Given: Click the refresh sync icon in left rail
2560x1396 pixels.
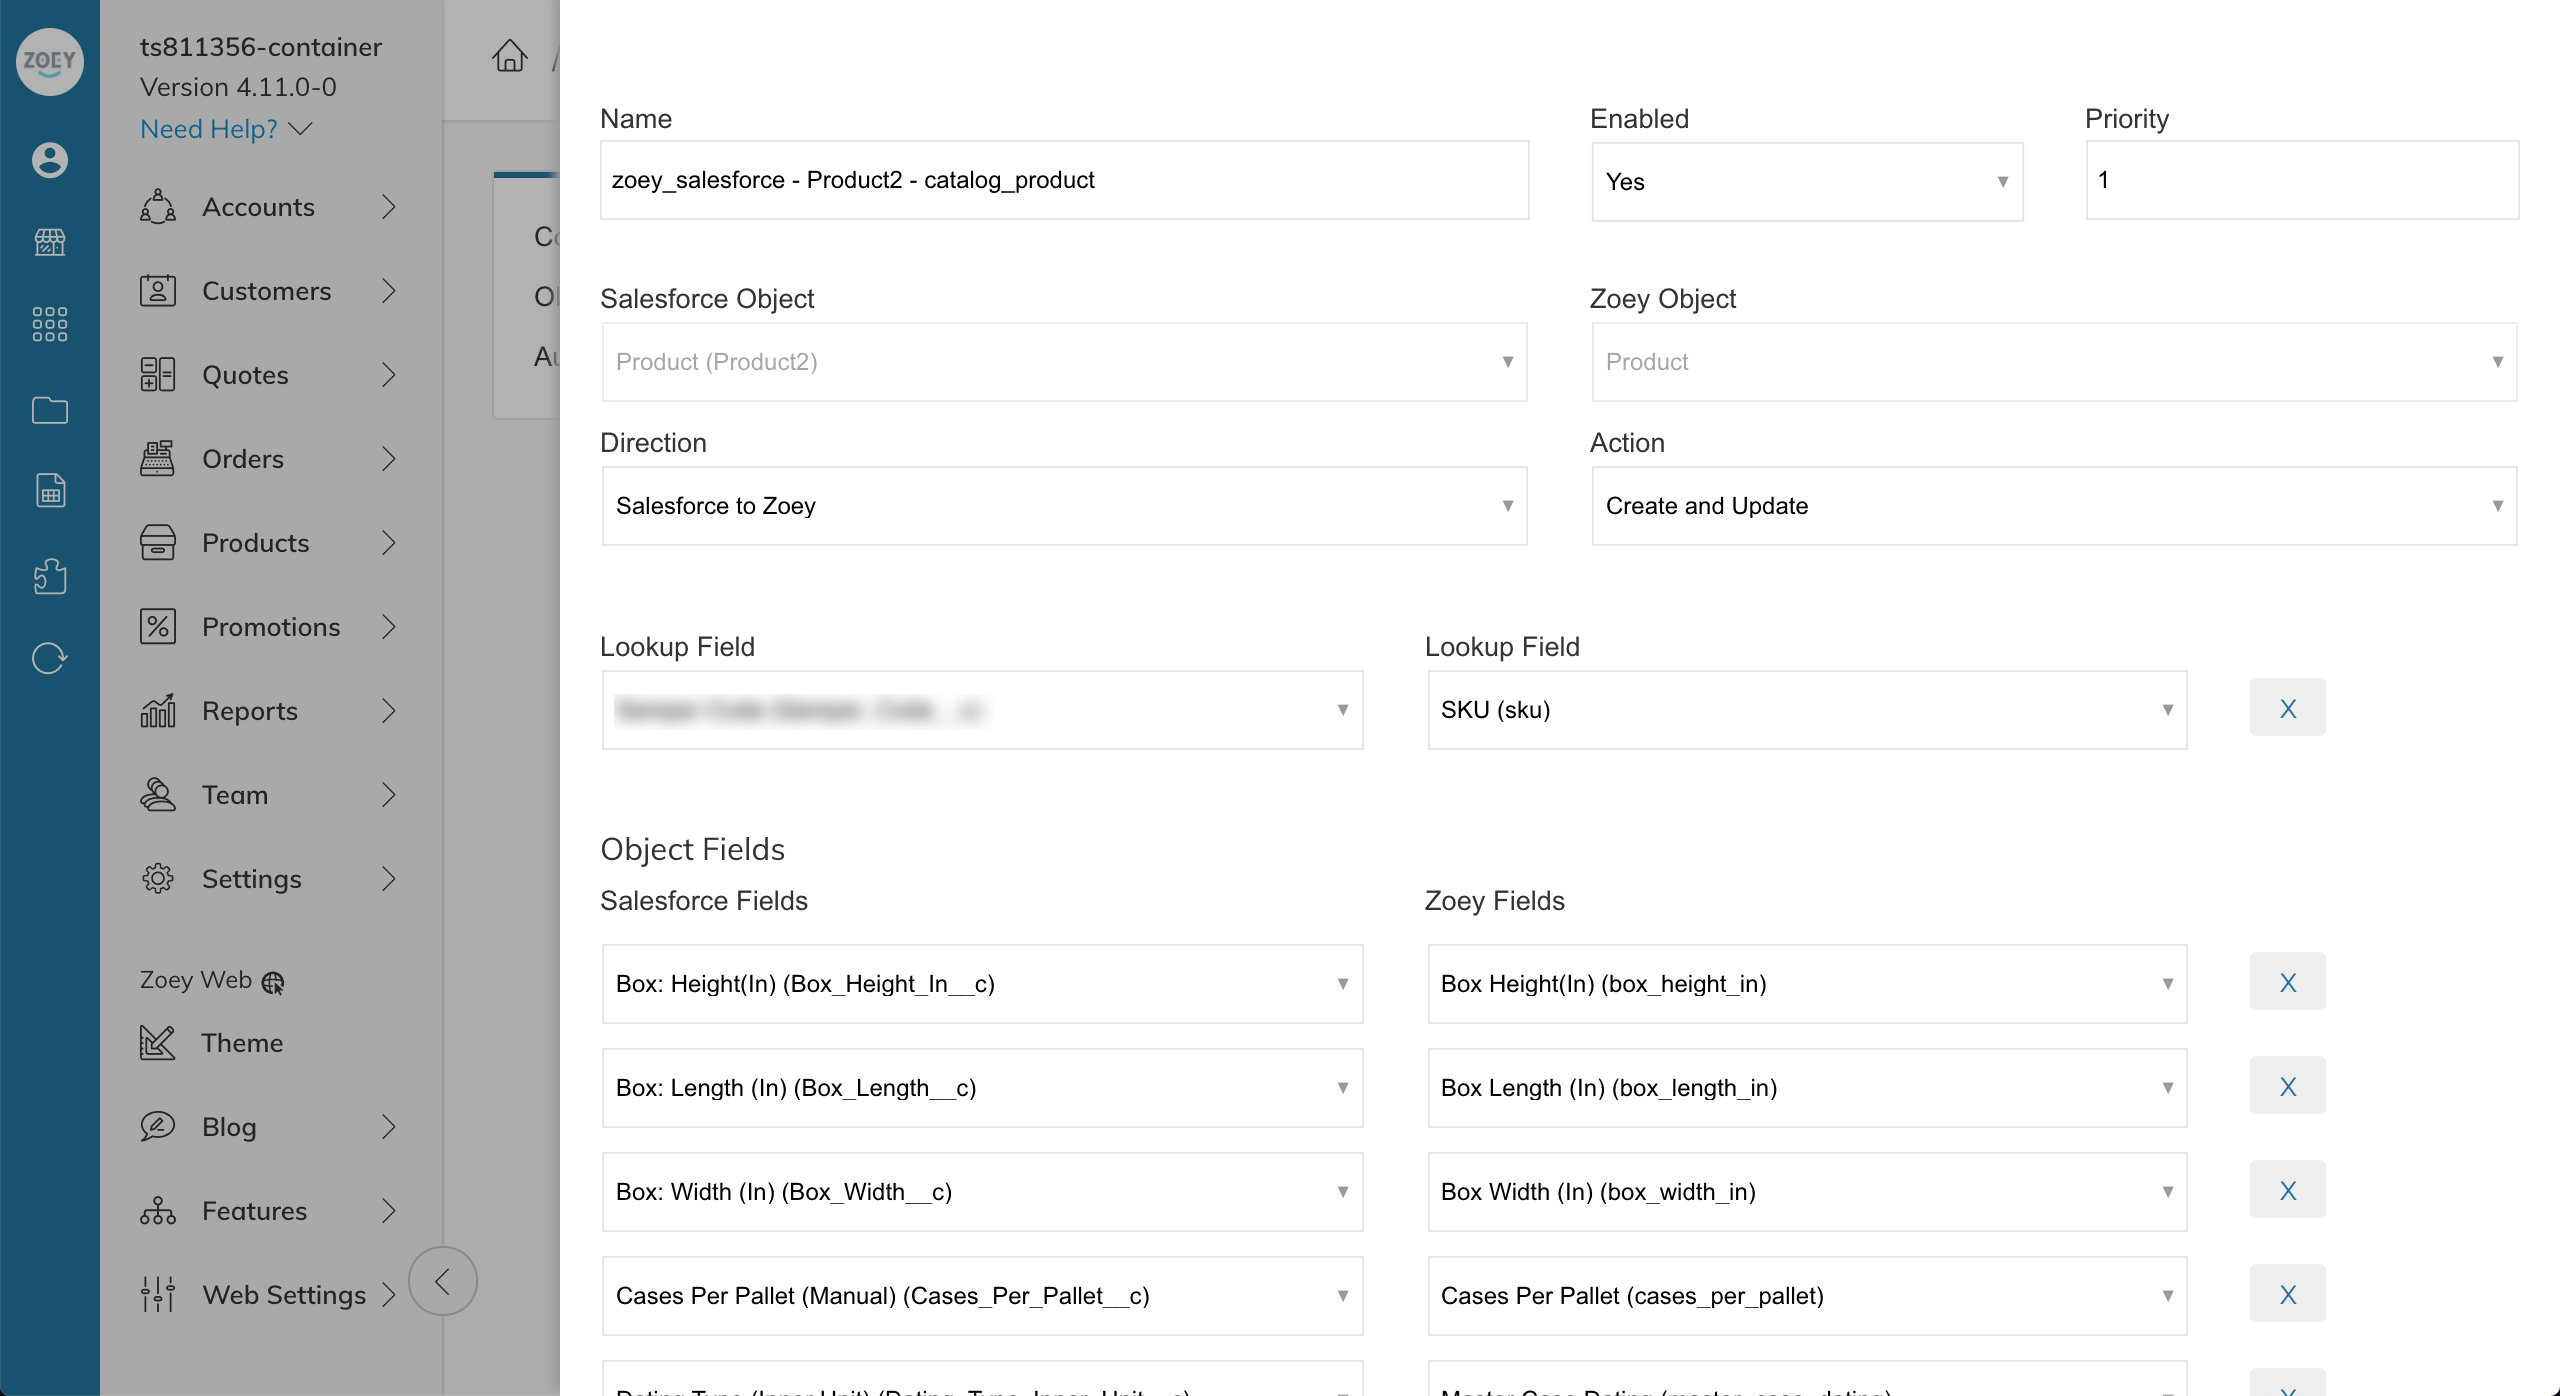Looking at the screenshot, I should [49, 659].
